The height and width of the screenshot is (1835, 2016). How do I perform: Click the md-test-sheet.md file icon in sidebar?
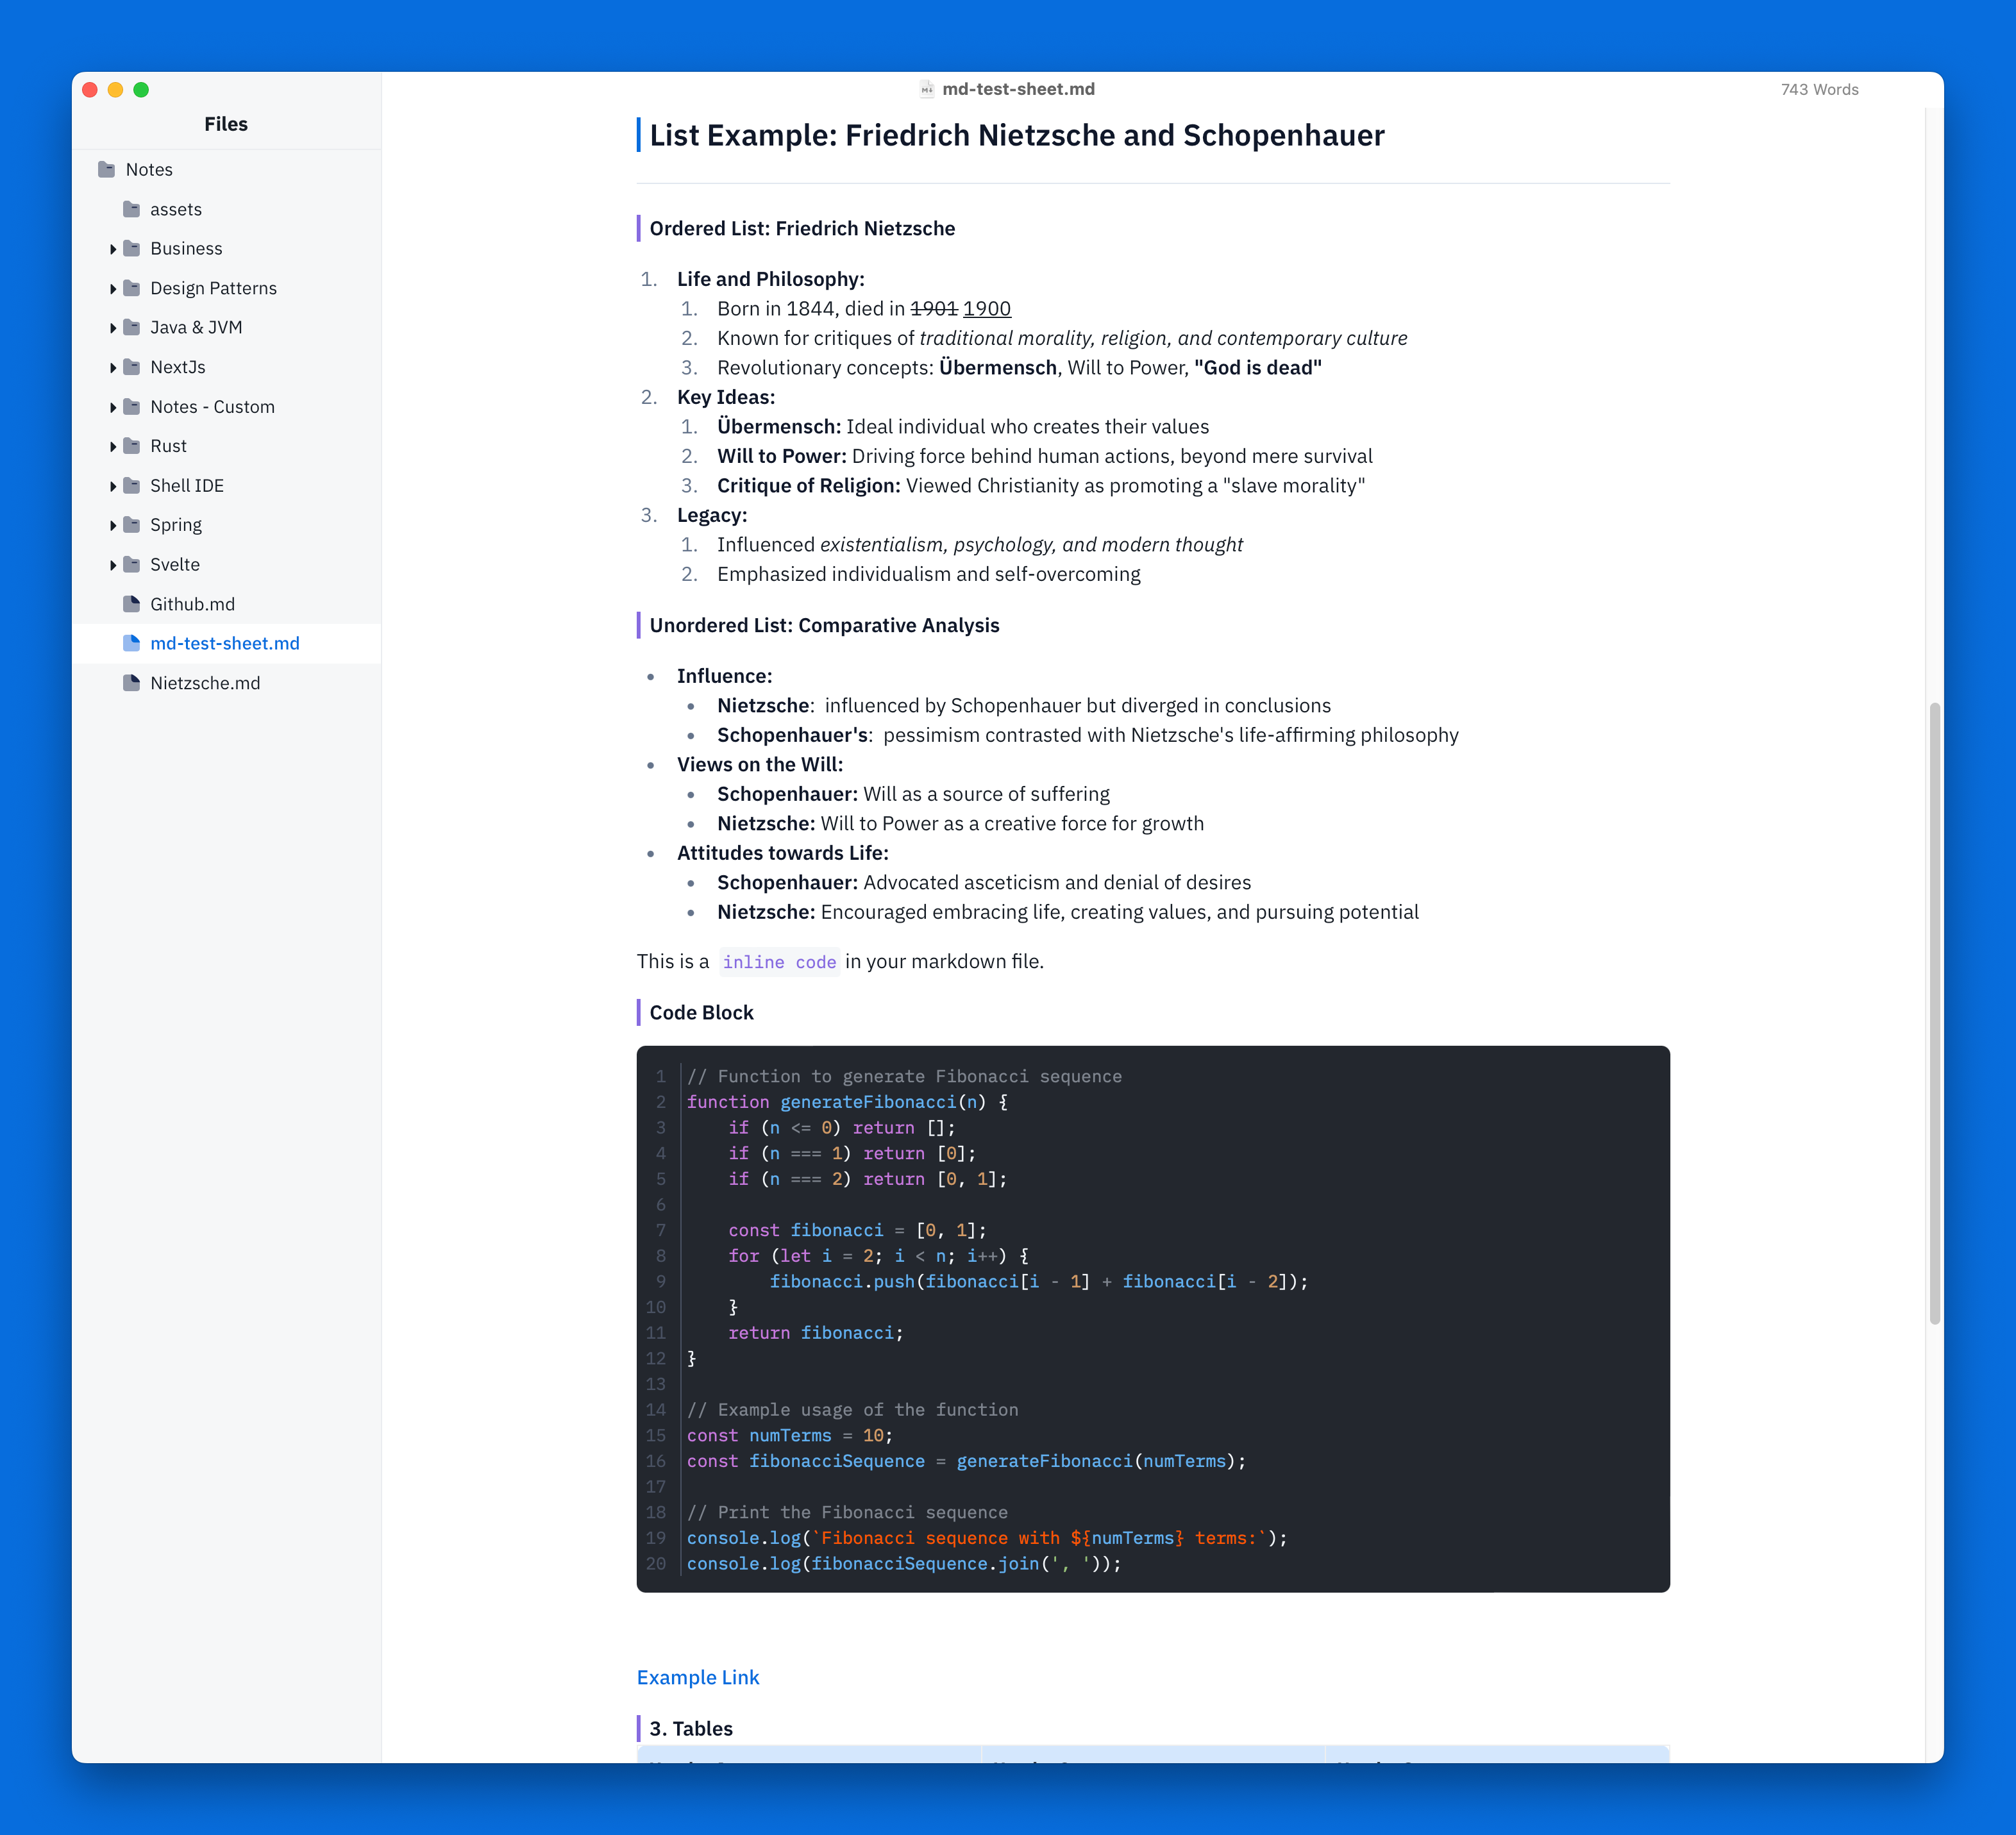[131, 643]
